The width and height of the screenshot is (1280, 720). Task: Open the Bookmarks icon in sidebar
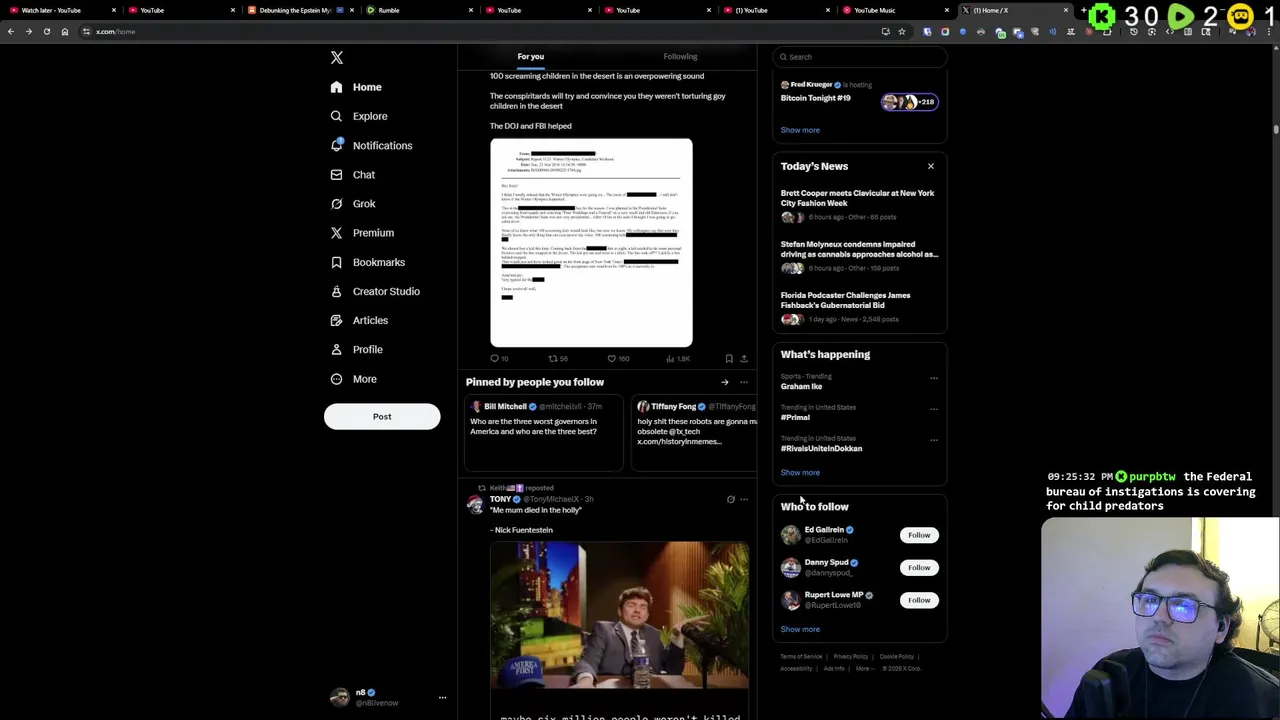337,262
